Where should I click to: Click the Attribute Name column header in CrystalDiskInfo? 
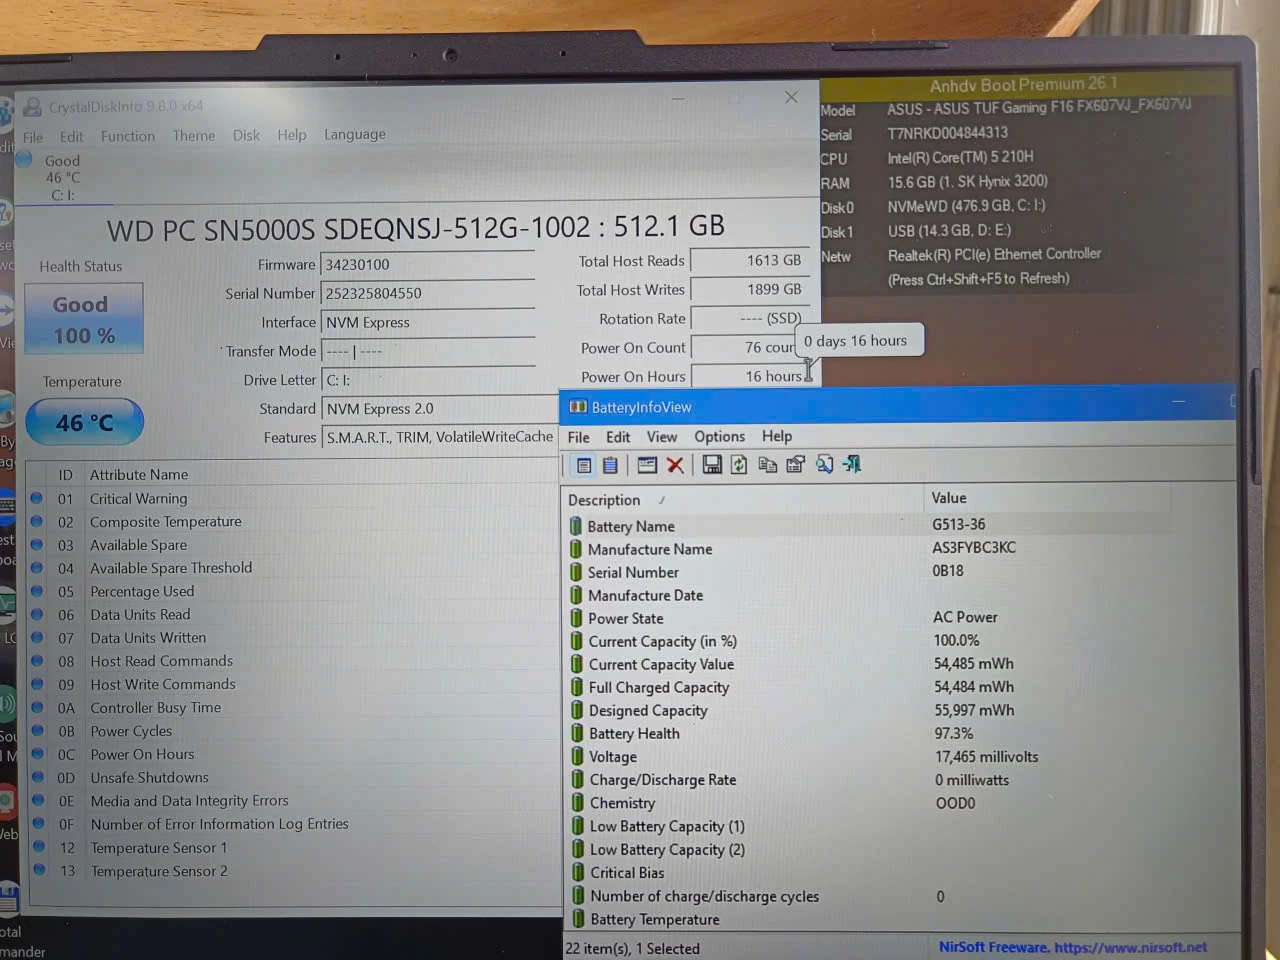(x=139, y=474)
